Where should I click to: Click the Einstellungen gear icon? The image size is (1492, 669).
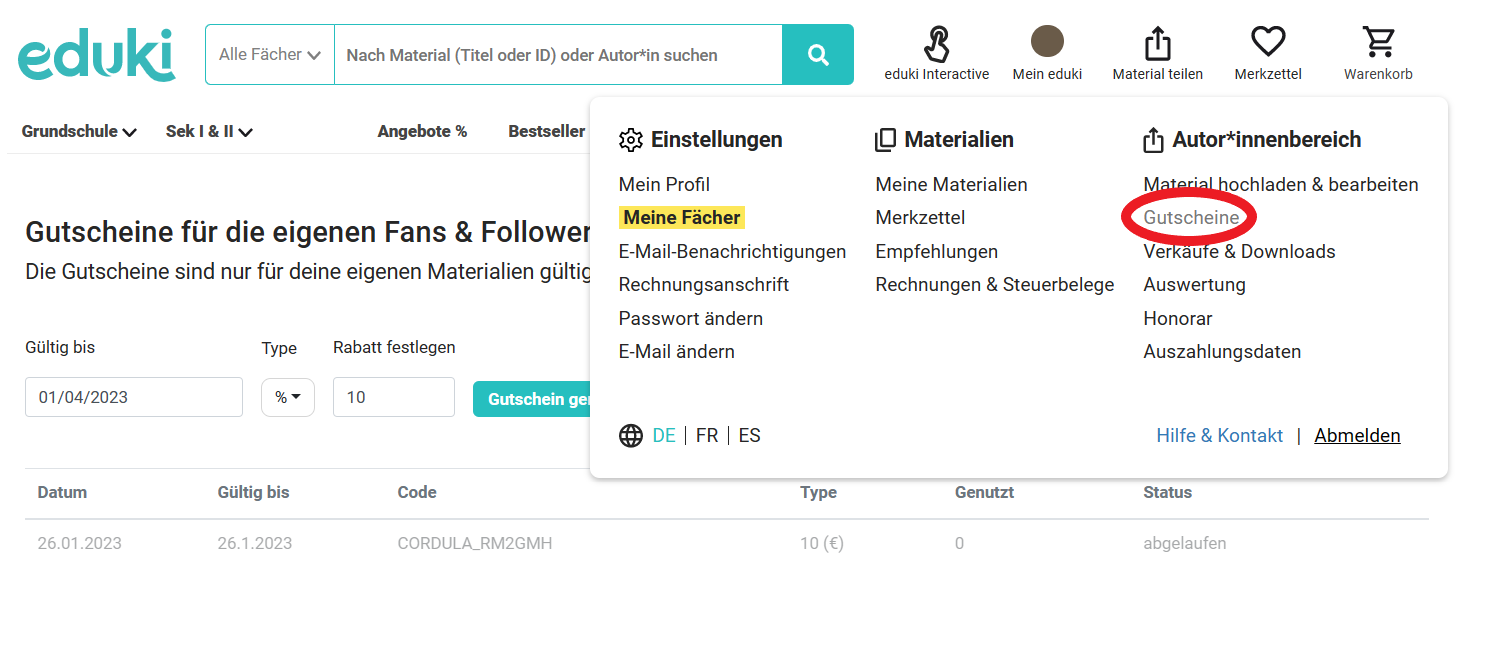coord(631,140)
